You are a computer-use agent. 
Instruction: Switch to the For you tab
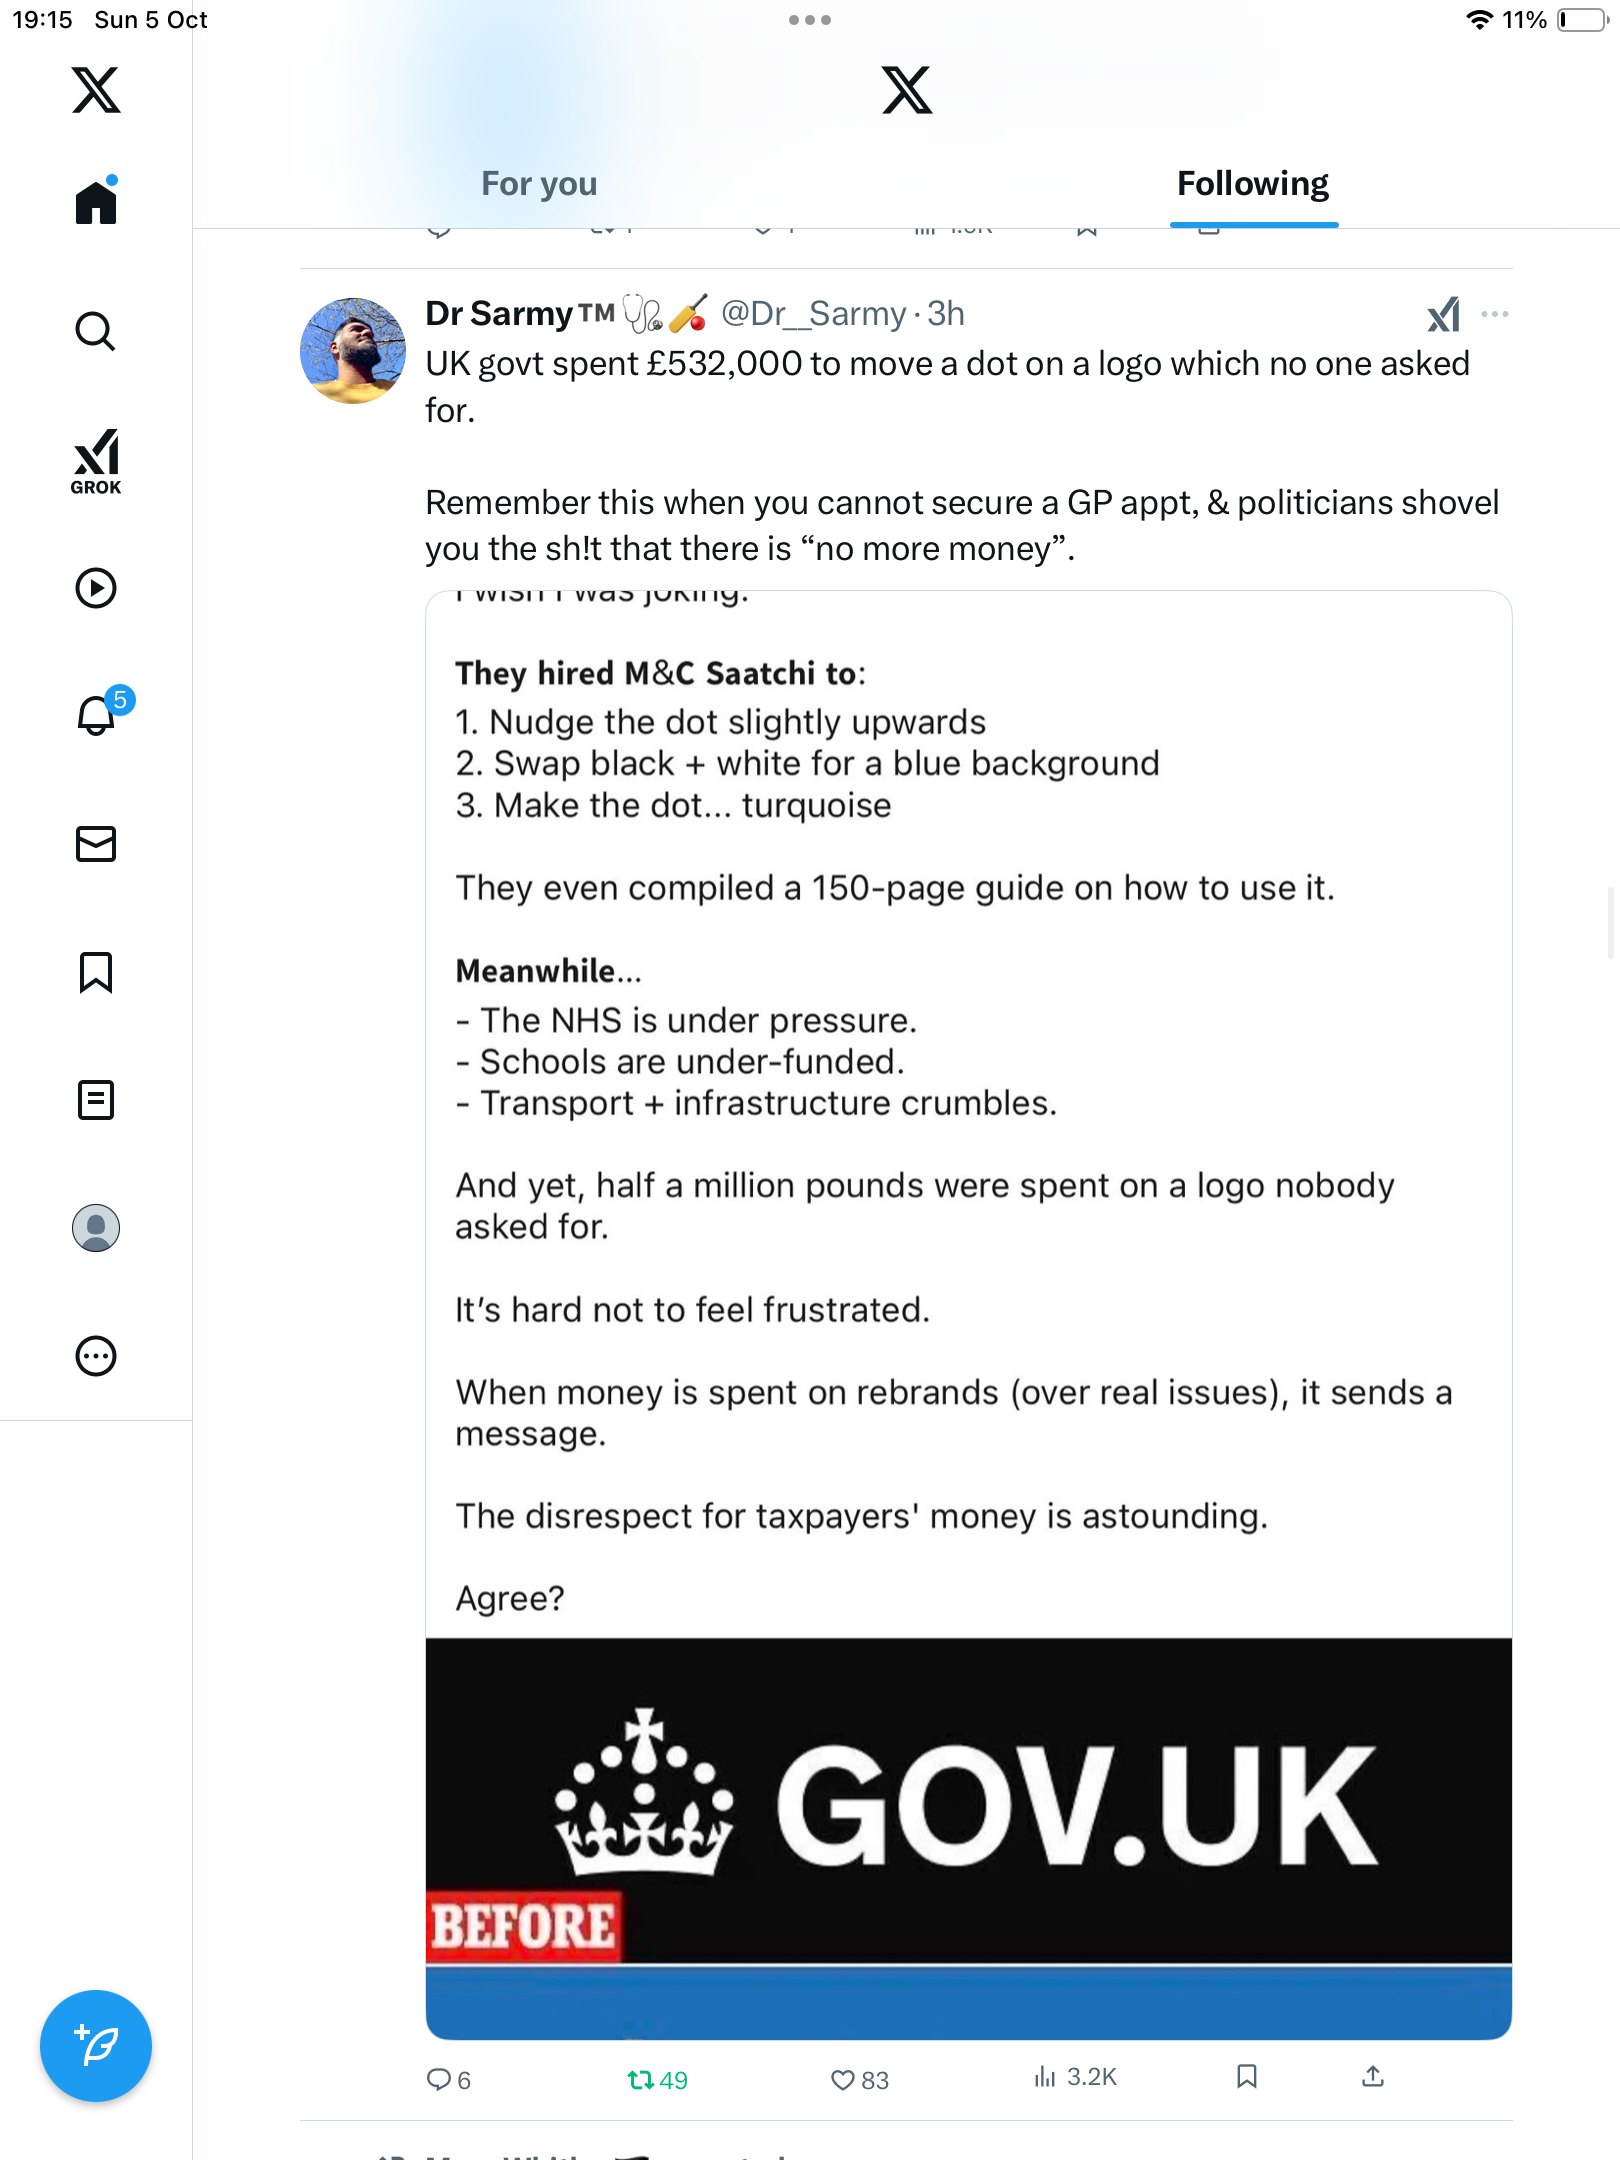[x=539, y=184]
